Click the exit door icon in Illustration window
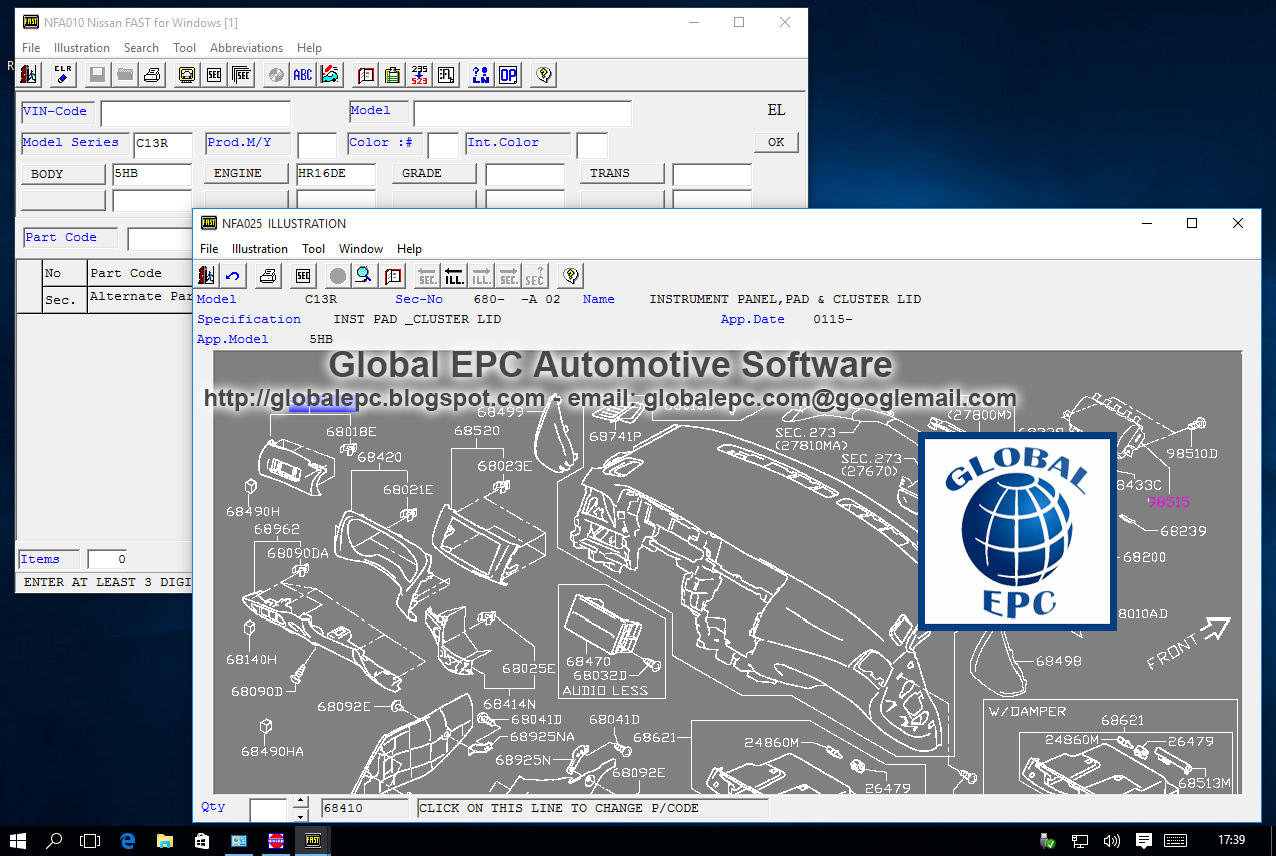 (x=206, y=275)
